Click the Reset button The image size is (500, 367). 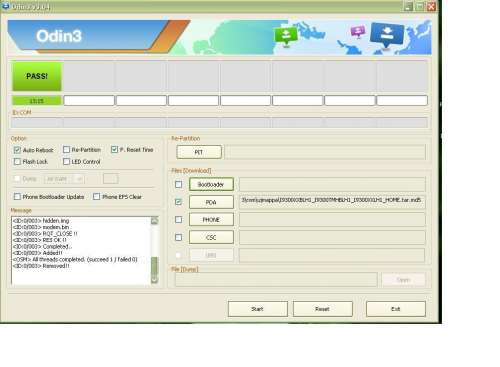(323, 309)
